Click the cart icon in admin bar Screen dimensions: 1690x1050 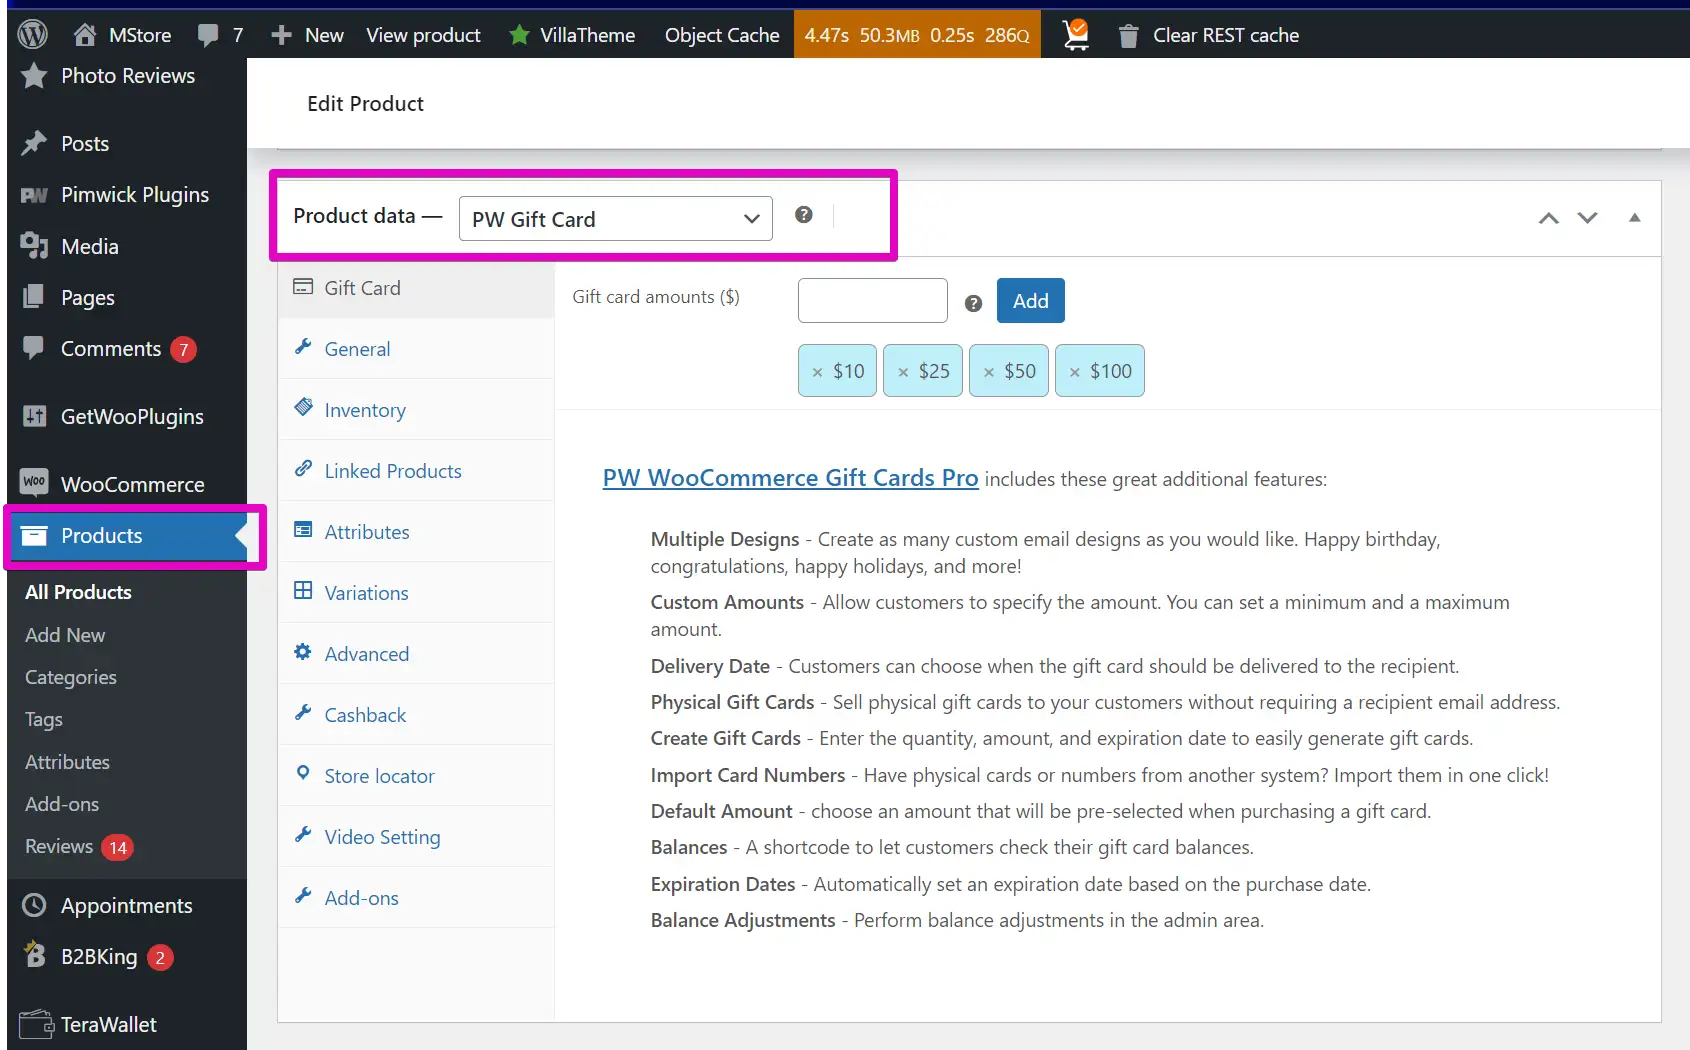[x=1076, y=35]
